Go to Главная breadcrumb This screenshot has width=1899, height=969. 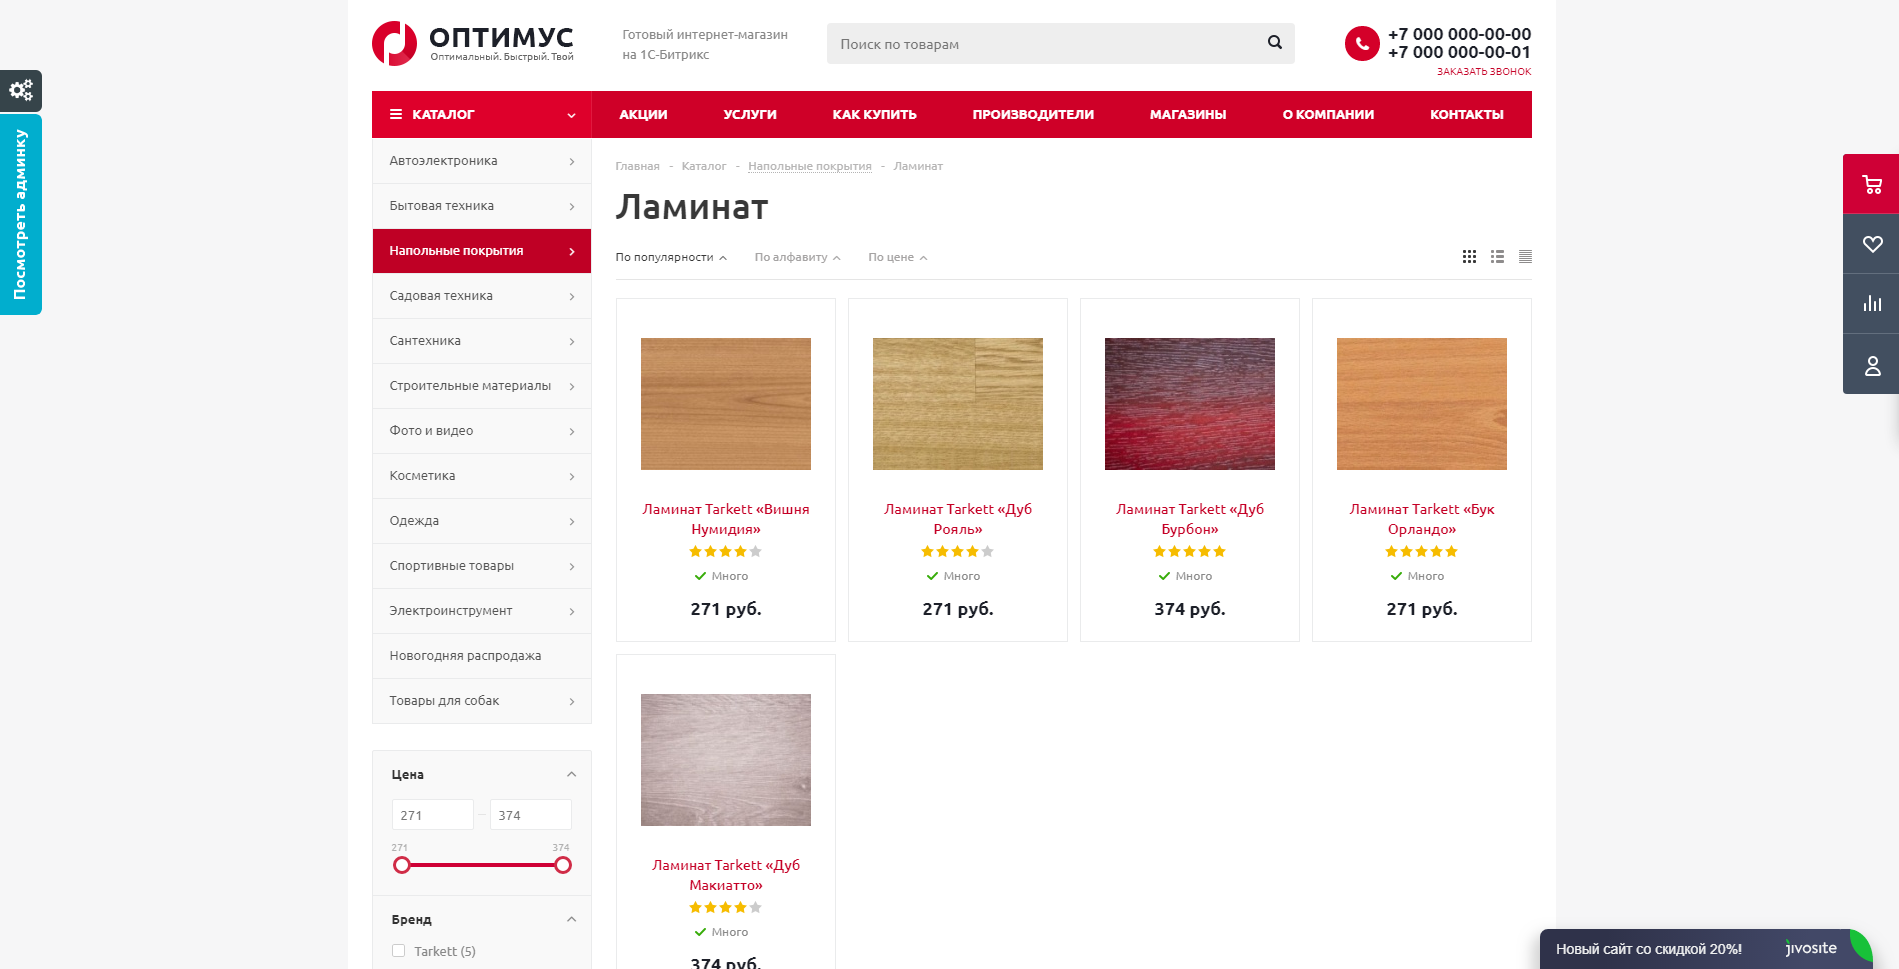pyautogui.click(x=637, y=166)
